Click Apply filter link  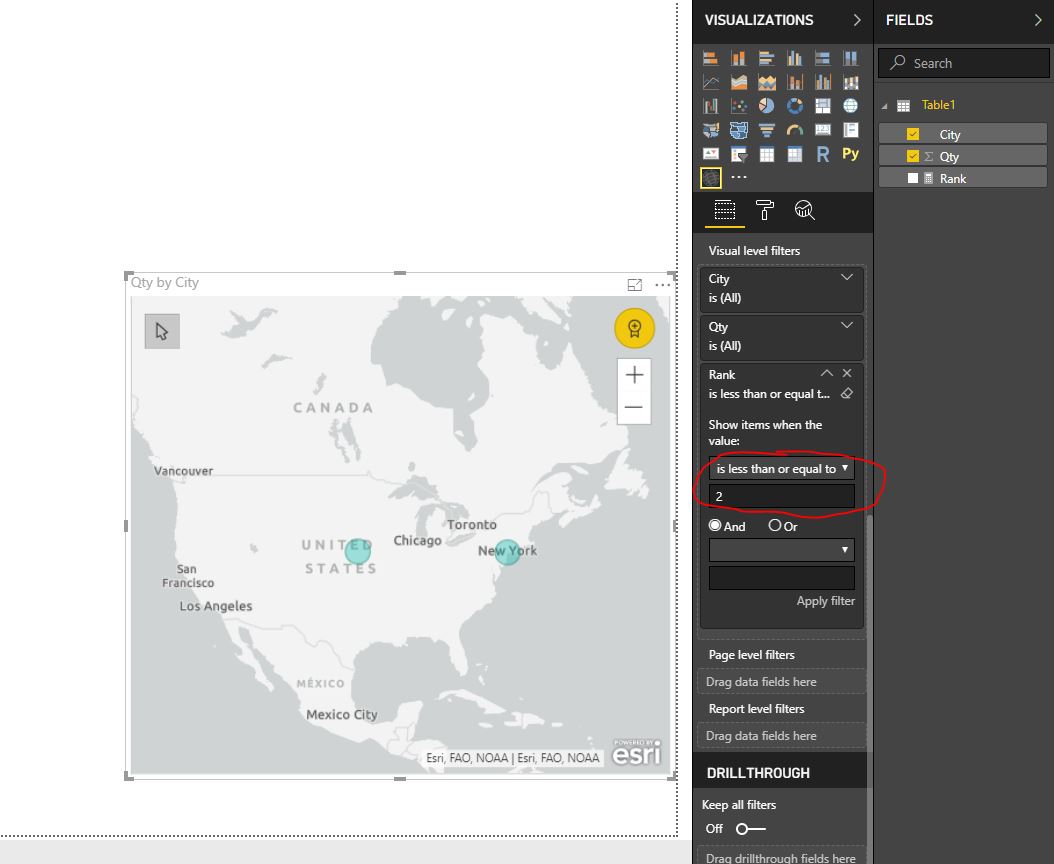point(825,601)
